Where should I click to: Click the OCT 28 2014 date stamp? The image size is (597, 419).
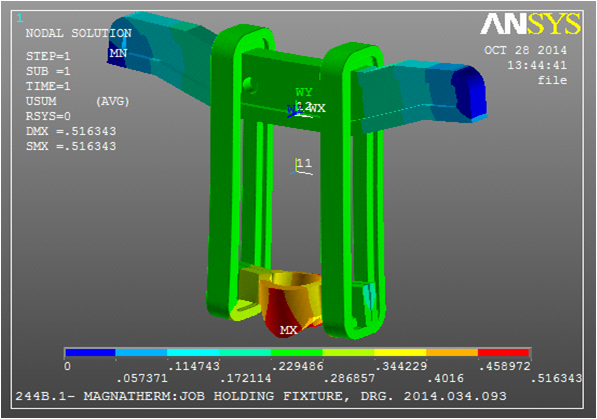click(525, 50)
